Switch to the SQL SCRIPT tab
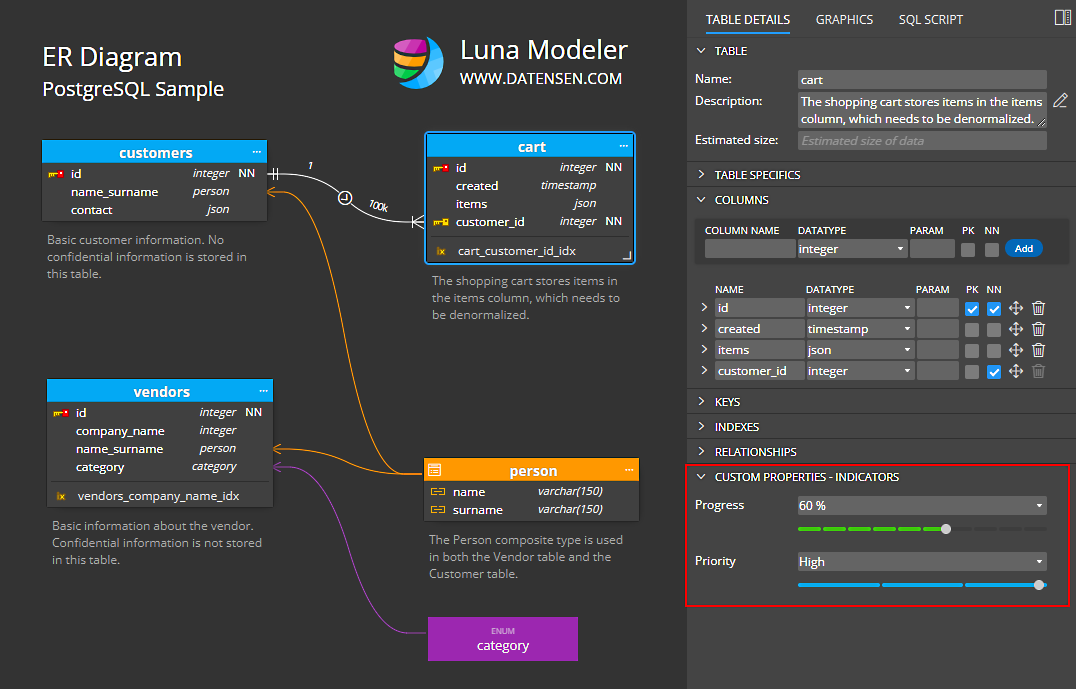The width and height of the screenshot is (1076, 689). tap(930, 20)
